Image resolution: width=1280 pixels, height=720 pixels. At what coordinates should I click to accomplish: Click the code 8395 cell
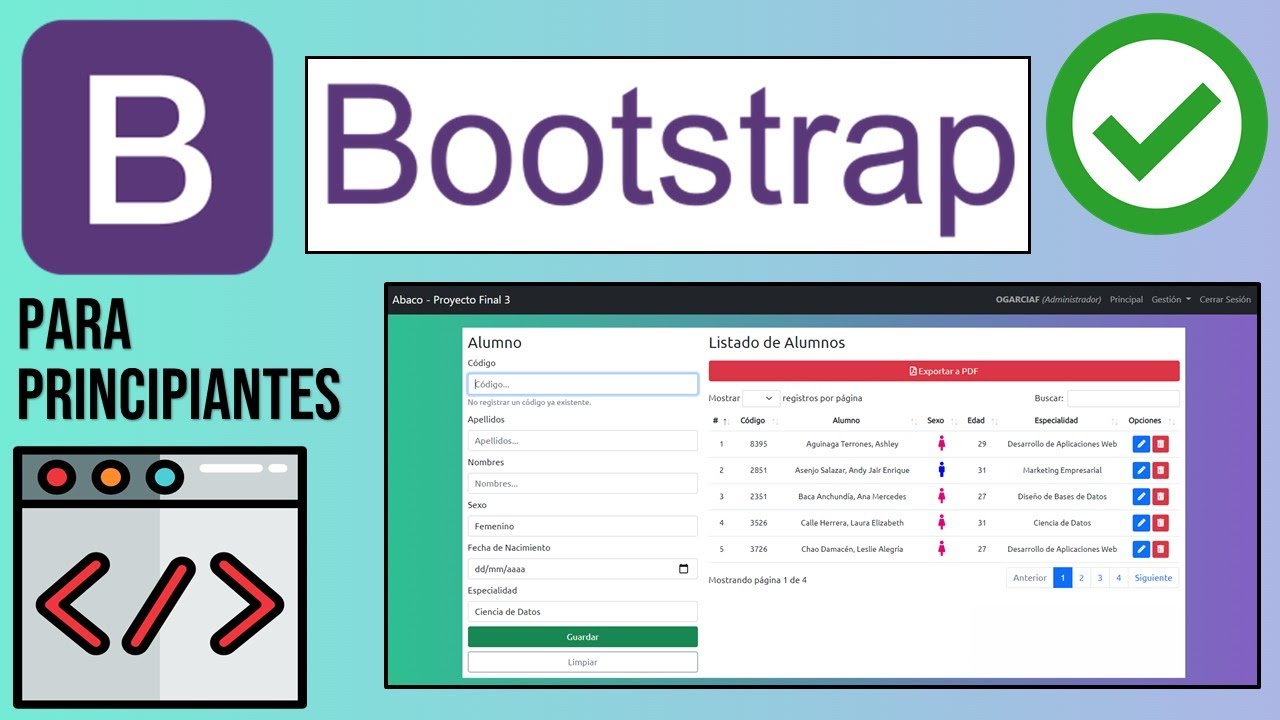click(759, 444)
